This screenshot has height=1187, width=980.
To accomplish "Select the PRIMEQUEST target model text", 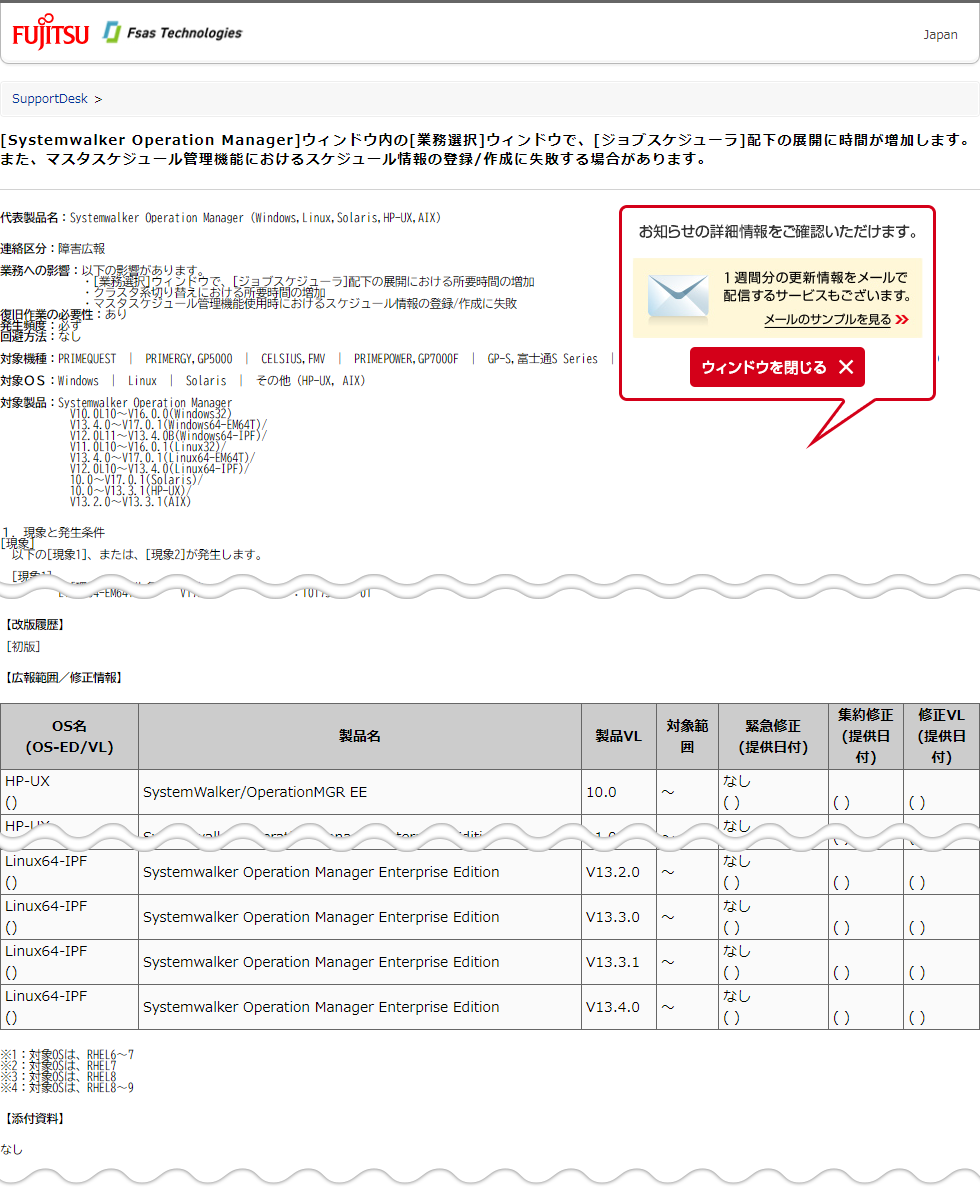I will coord(87,359).
